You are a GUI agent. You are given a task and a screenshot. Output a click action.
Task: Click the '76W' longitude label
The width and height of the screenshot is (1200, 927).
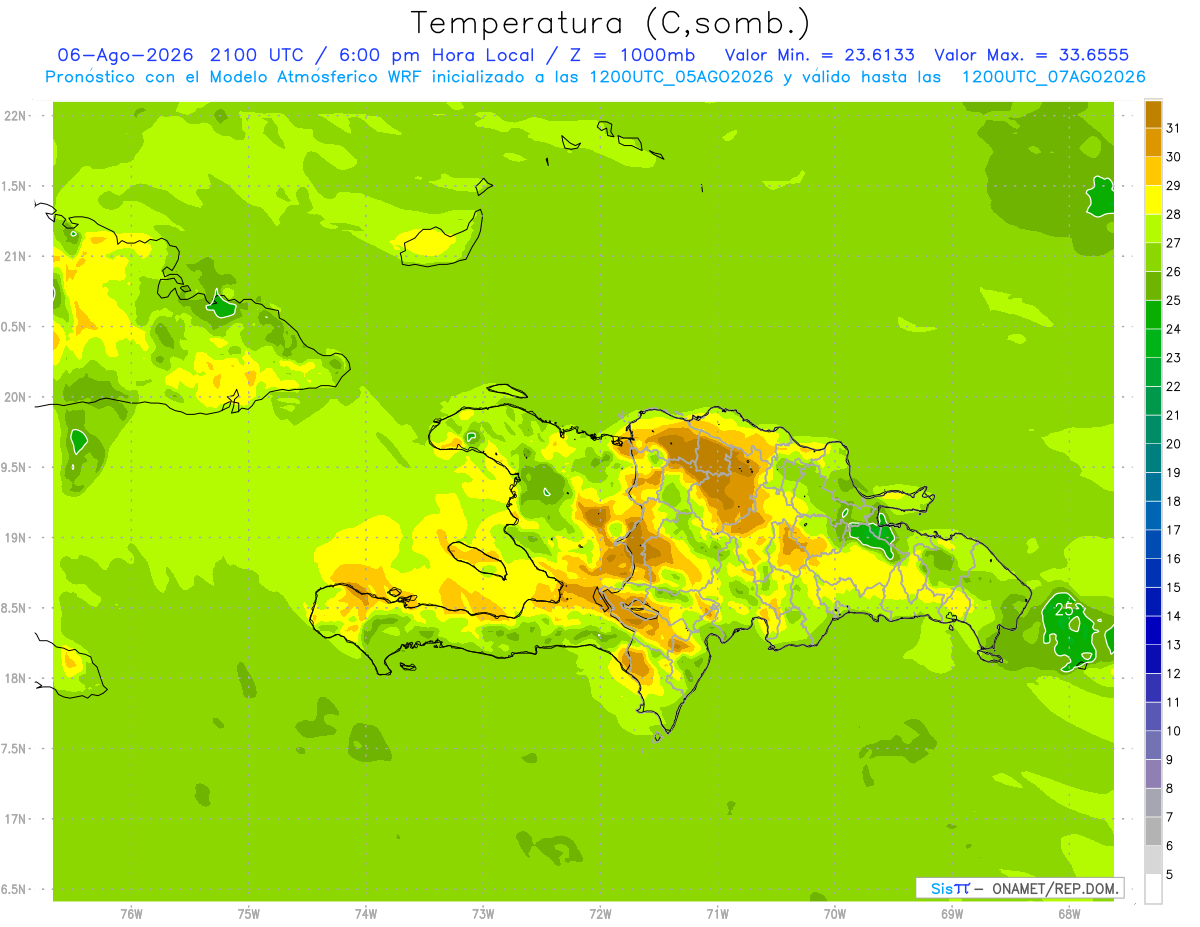click(131, 913)
